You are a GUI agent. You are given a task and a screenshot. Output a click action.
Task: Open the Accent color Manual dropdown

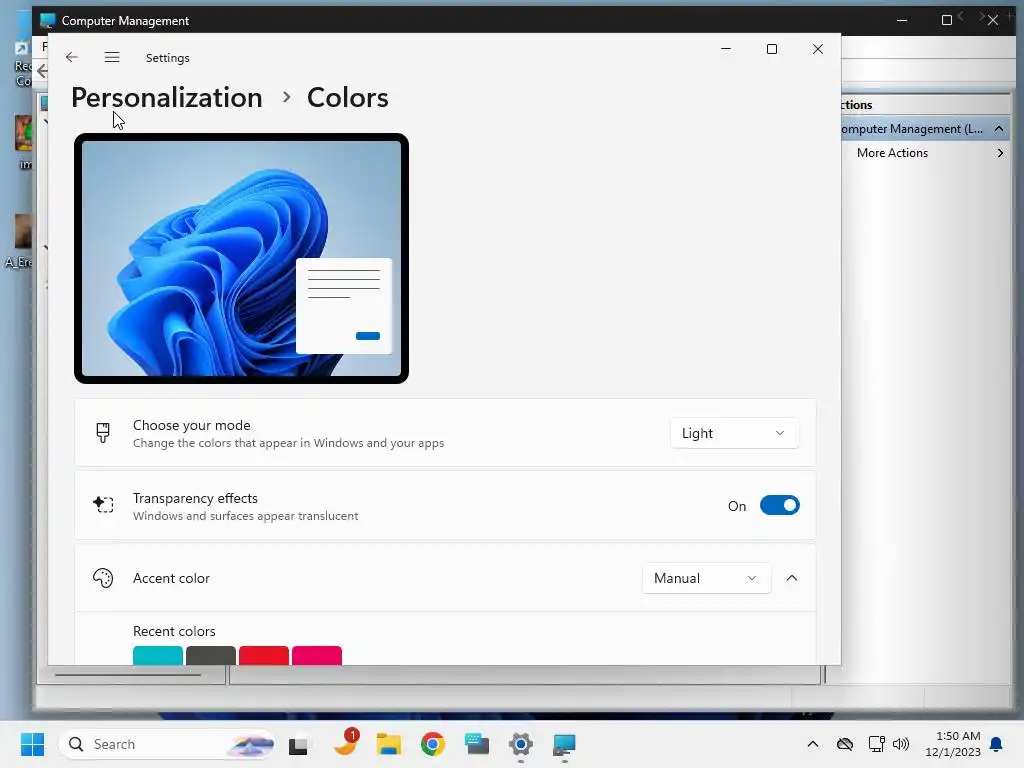pos(706,578)
